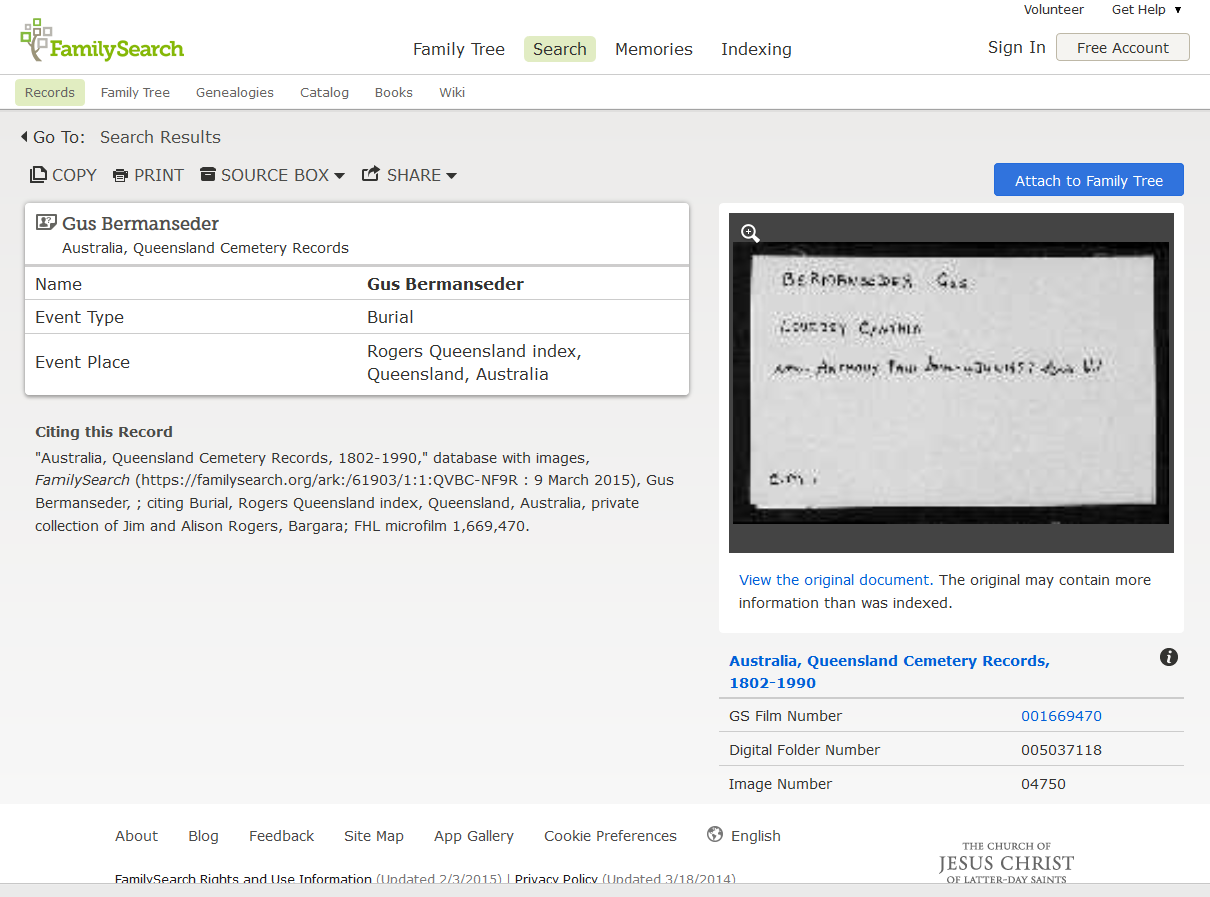This screenshot has width=1210, height=897.
Task: Click the Cookie Preferences footer link
Action: [x=610, y=836]
